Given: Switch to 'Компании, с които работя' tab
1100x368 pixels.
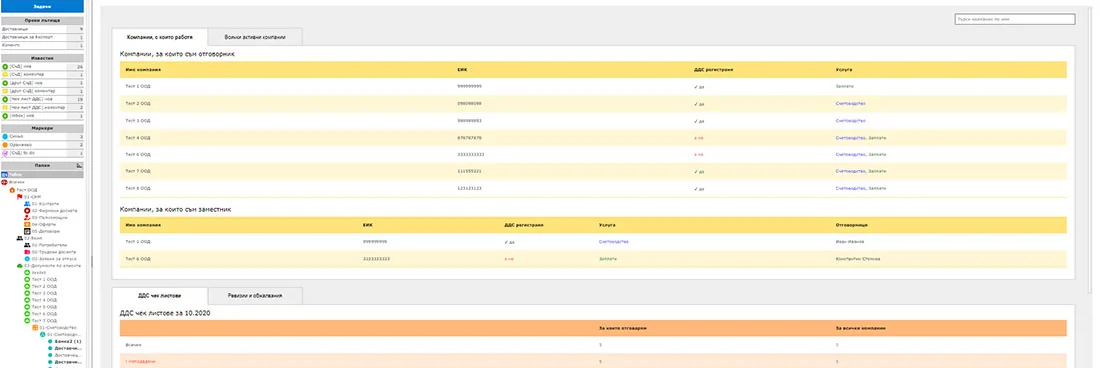Looking at the screenshot, I should [159, 36].
